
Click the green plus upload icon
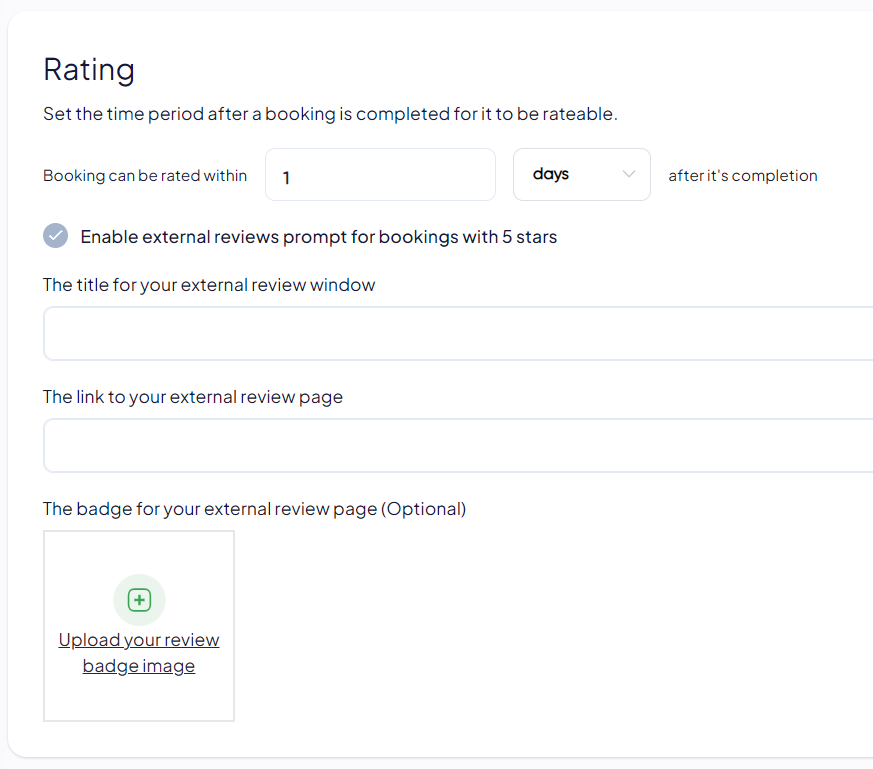point(139,600)
